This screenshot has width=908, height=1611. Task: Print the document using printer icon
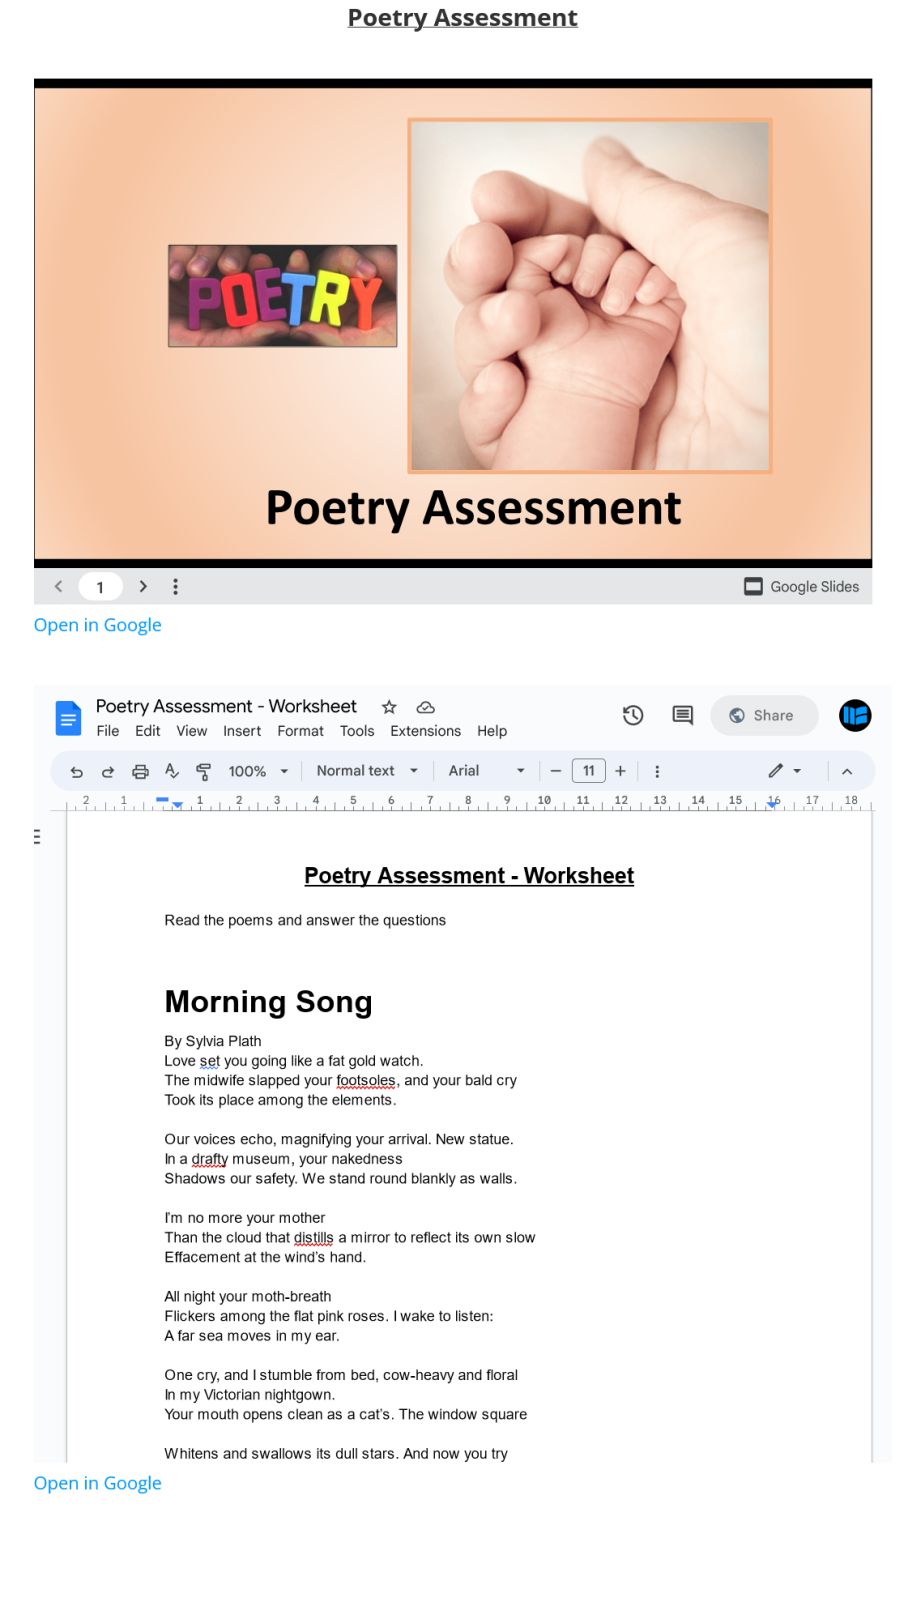click(x=140, y=771)
